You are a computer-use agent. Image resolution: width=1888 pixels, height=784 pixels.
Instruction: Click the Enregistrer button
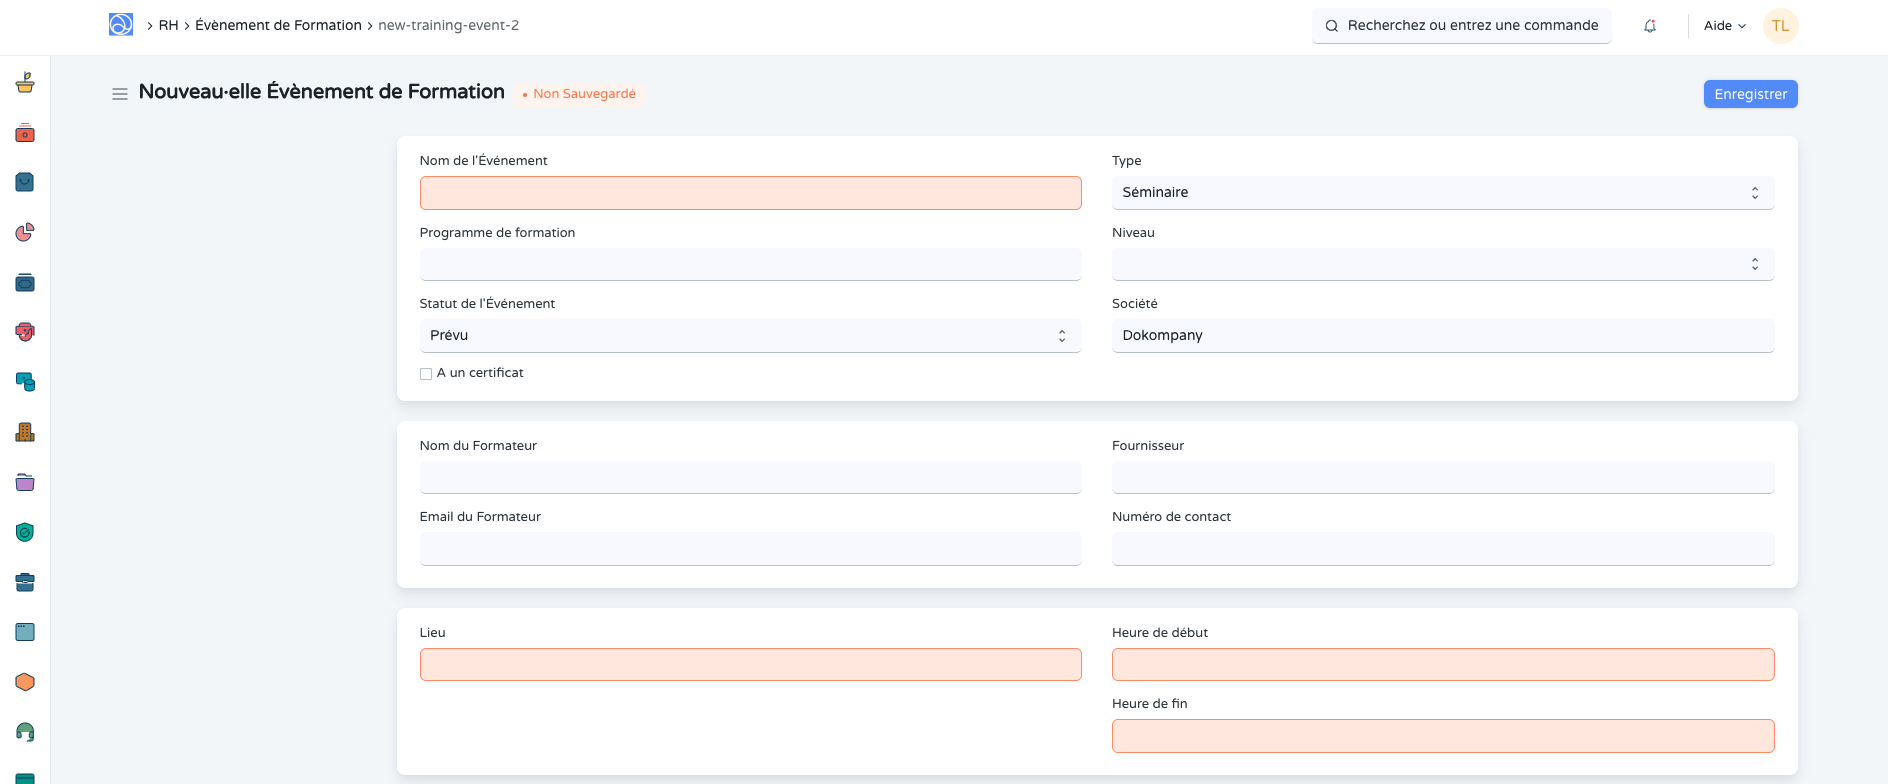click(x=1750, y=94)
